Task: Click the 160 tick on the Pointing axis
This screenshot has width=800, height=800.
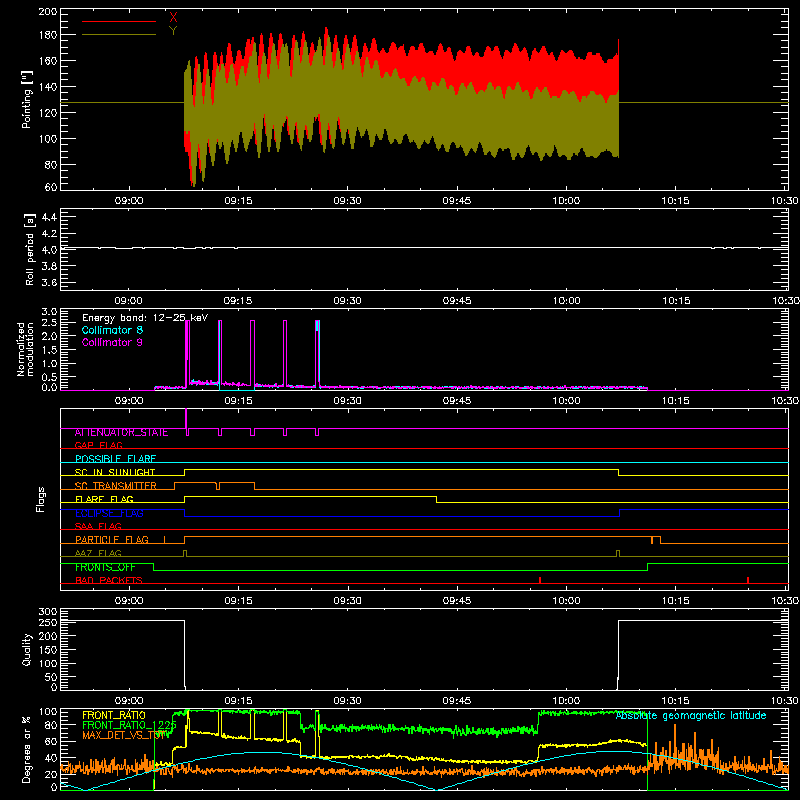Action: point(47,61)
